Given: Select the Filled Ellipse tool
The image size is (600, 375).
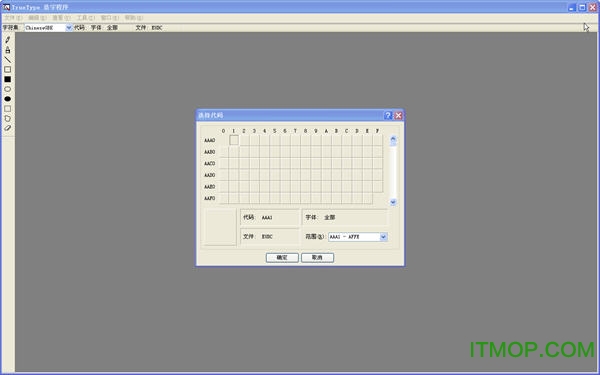Looking at the screenshot, I should coord(7,99).
